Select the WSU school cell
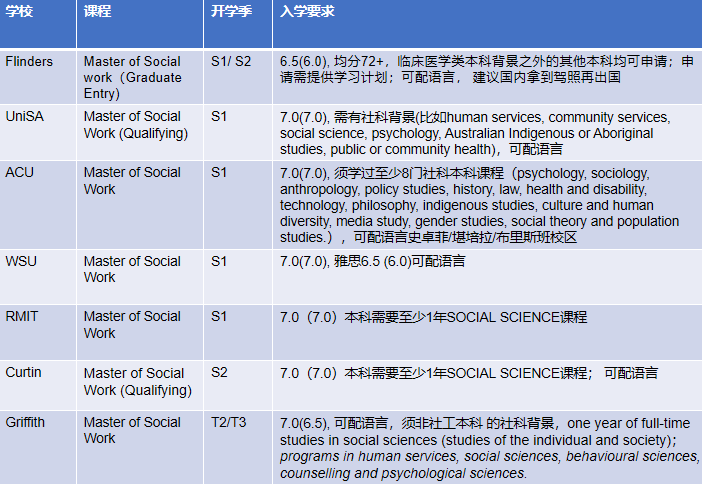 tap(23, 261)
